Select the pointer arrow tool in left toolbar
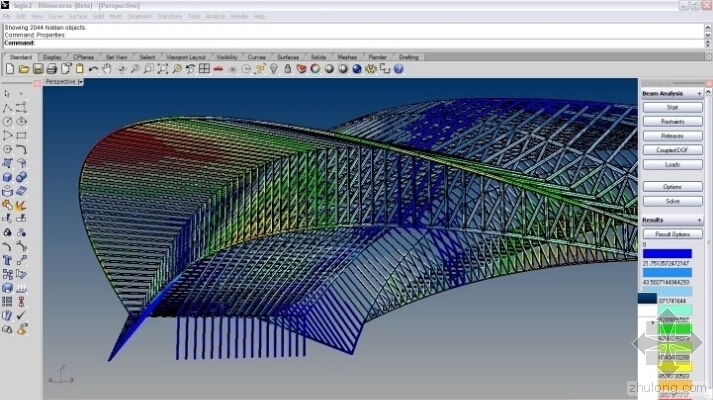 tap(8, 93)
